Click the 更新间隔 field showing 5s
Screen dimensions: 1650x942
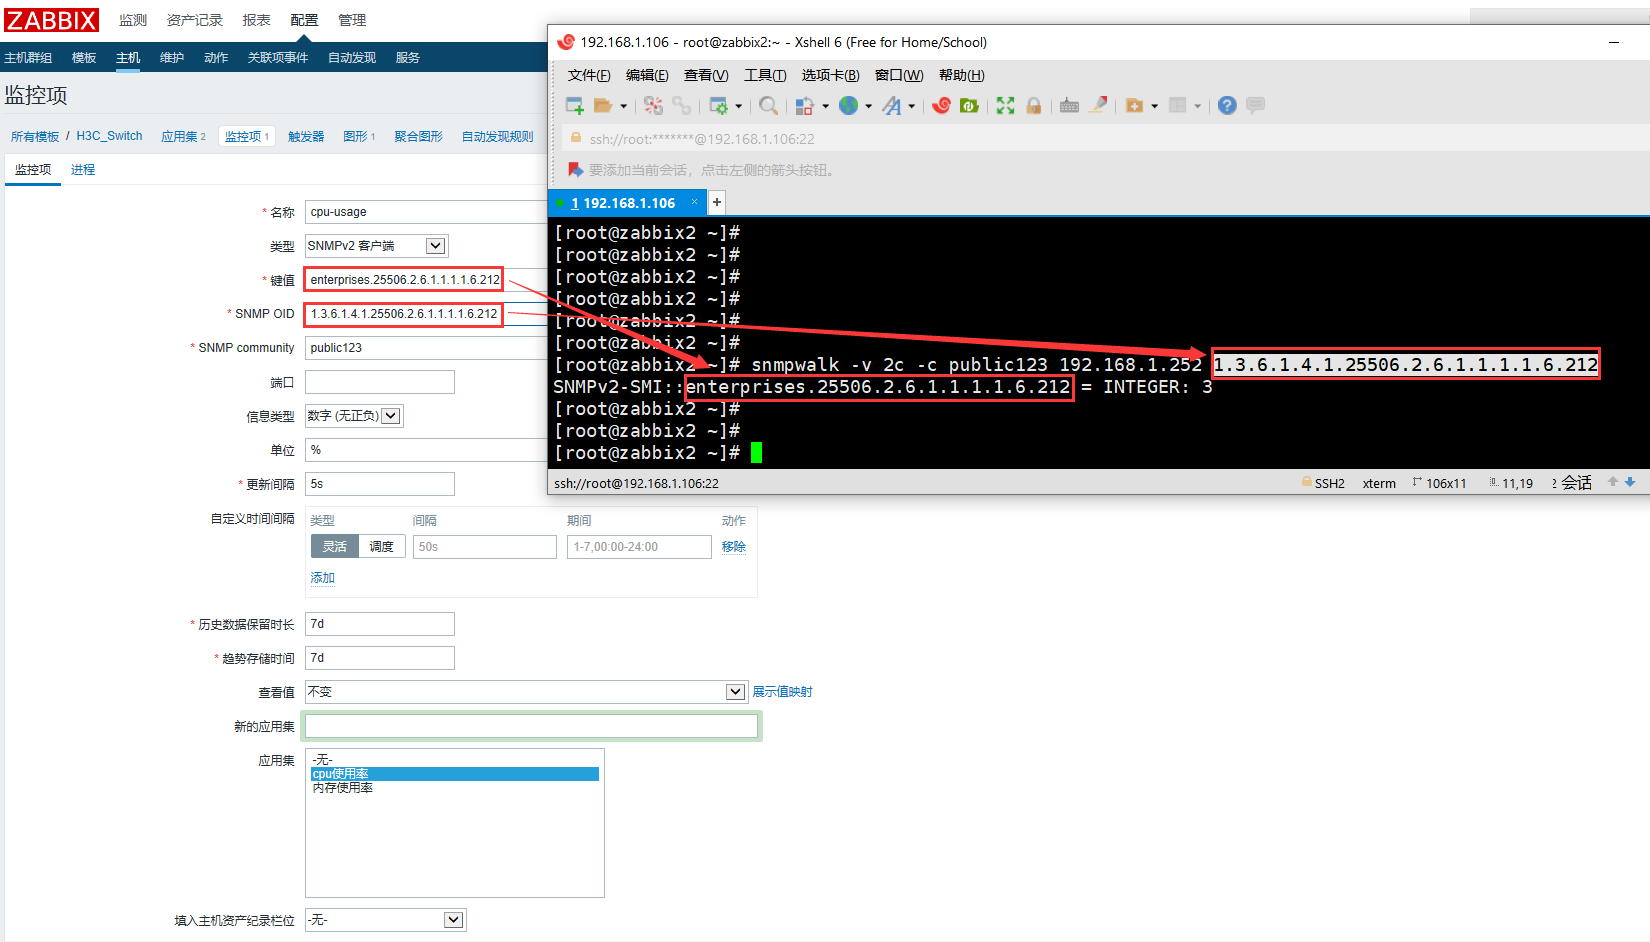[x=380, y=484]
